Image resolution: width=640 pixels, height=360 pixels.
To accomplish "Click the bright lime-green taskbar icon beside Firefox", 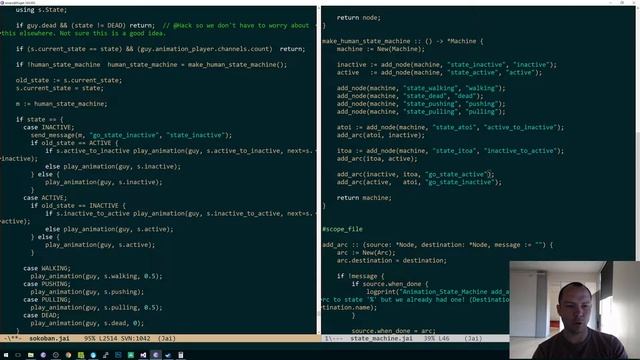I will point(81,355).
